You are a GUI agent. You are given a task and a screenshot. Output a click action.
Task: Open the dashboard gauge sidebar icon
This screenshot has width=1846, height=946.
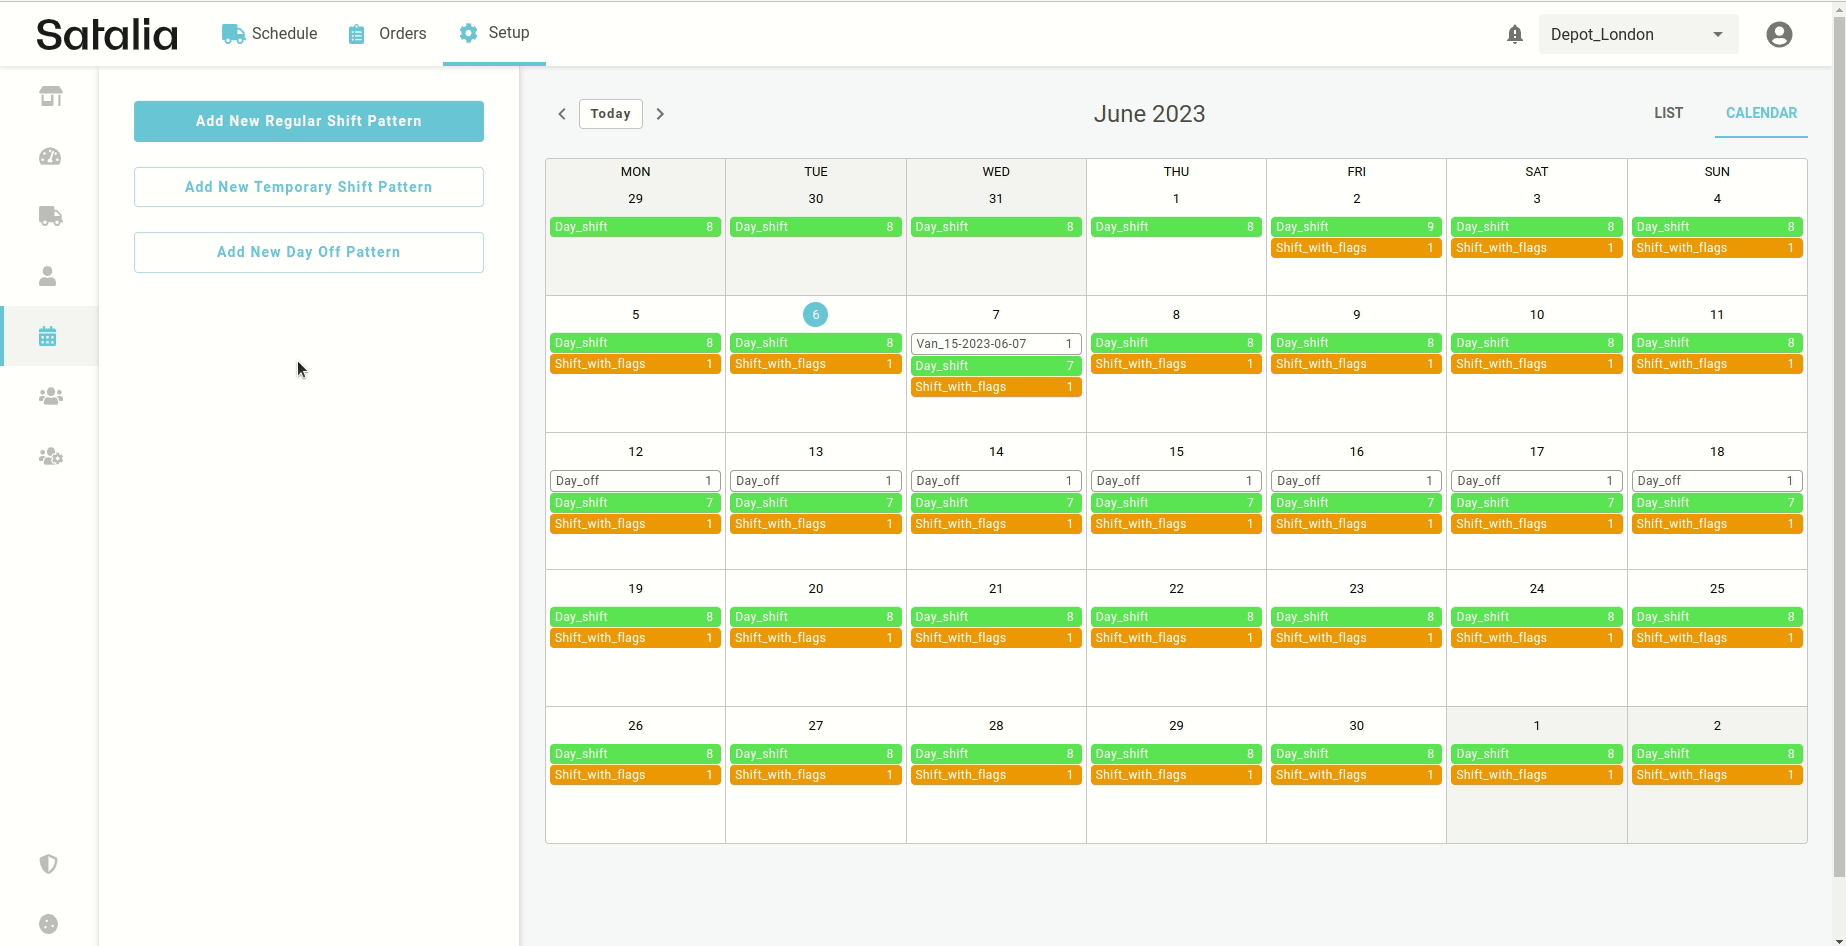point(50,157)
